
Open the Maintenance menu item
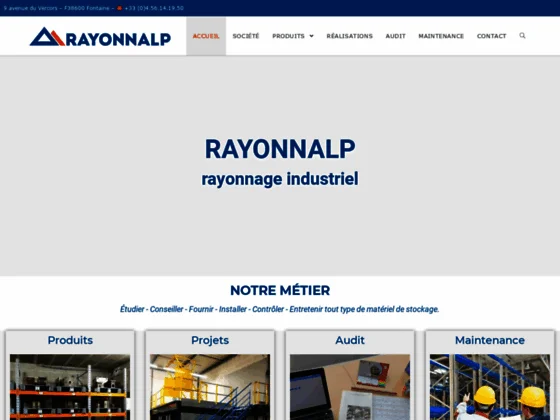[441, 36]
